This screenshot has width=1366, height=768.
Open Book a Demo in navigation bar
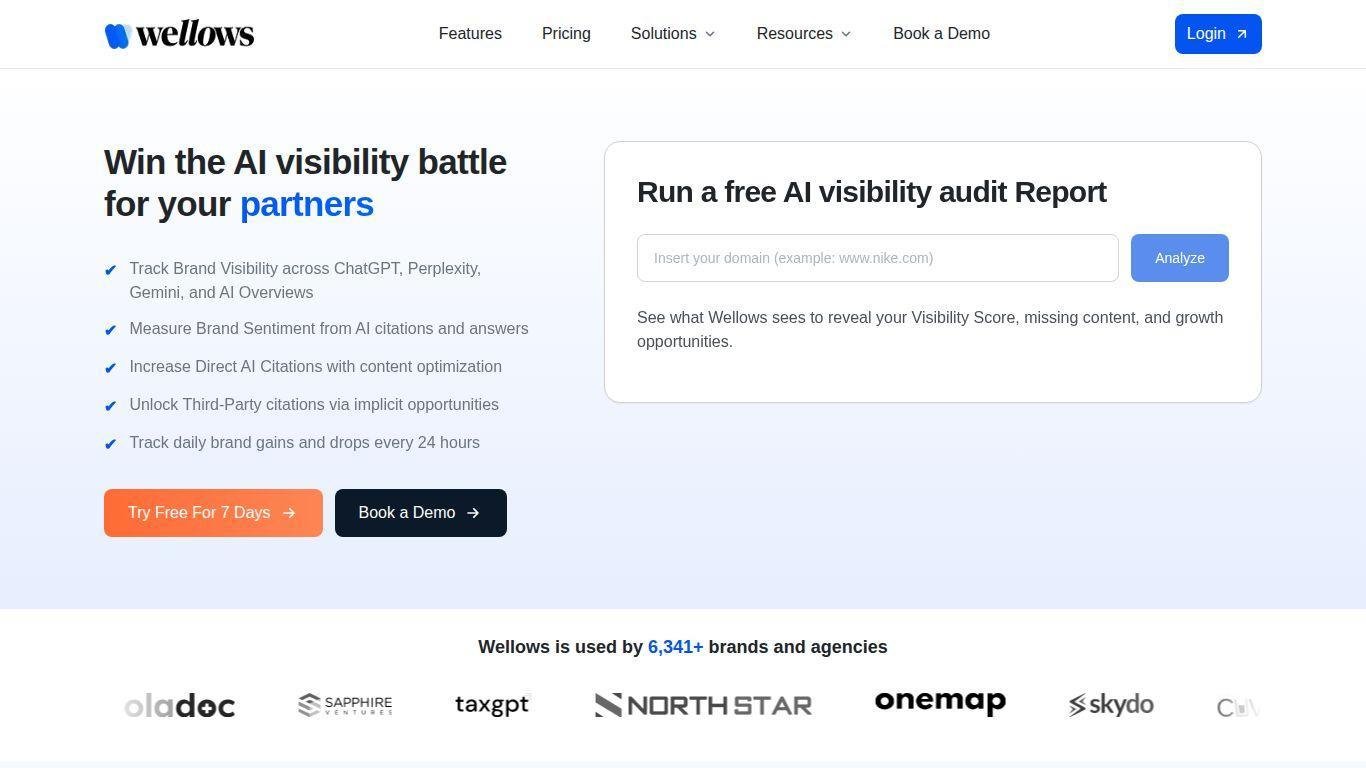(941, 34)
